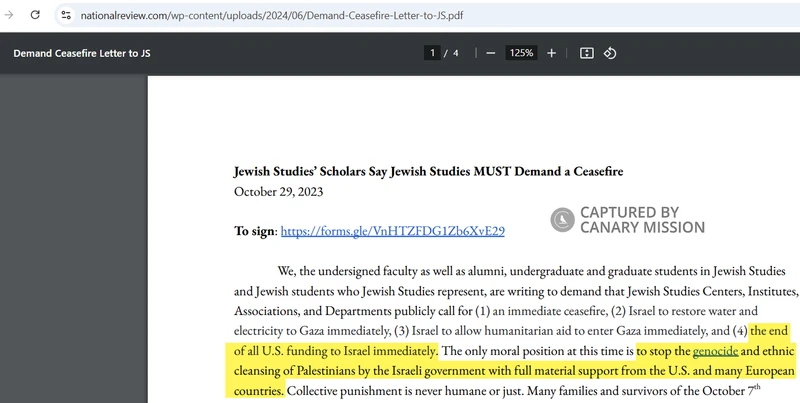
Task: Open the forms.gle signing link
Action: click(x=392, y=231)
